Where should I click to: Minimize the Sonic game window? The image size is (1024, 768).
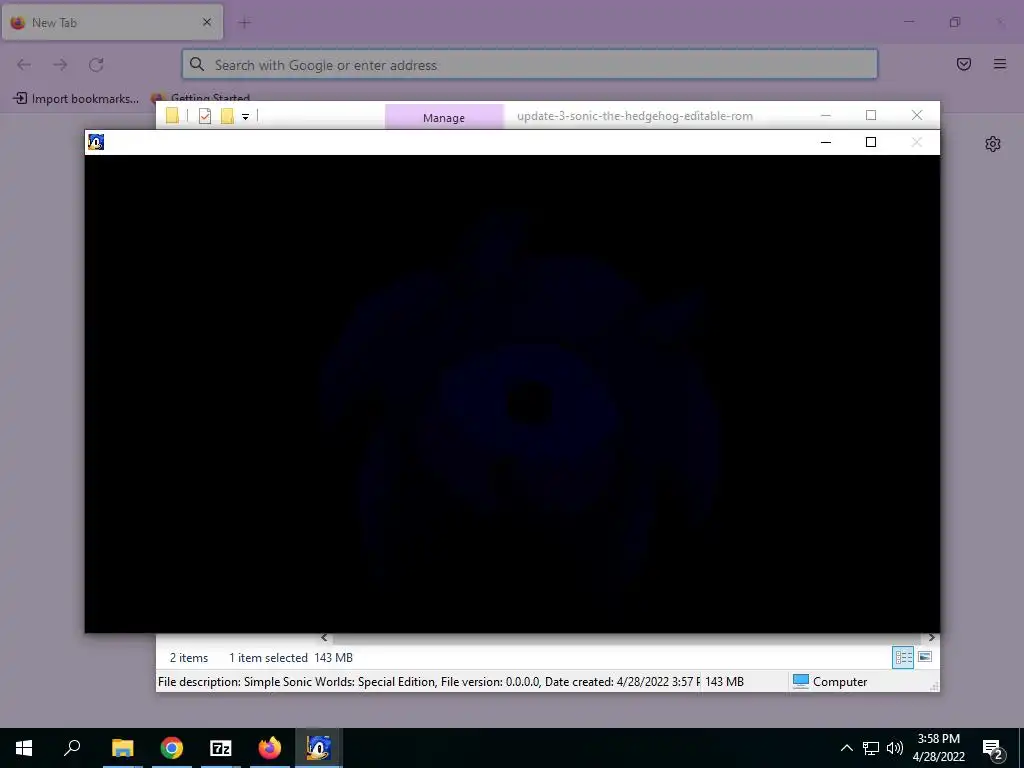point(825,142)
